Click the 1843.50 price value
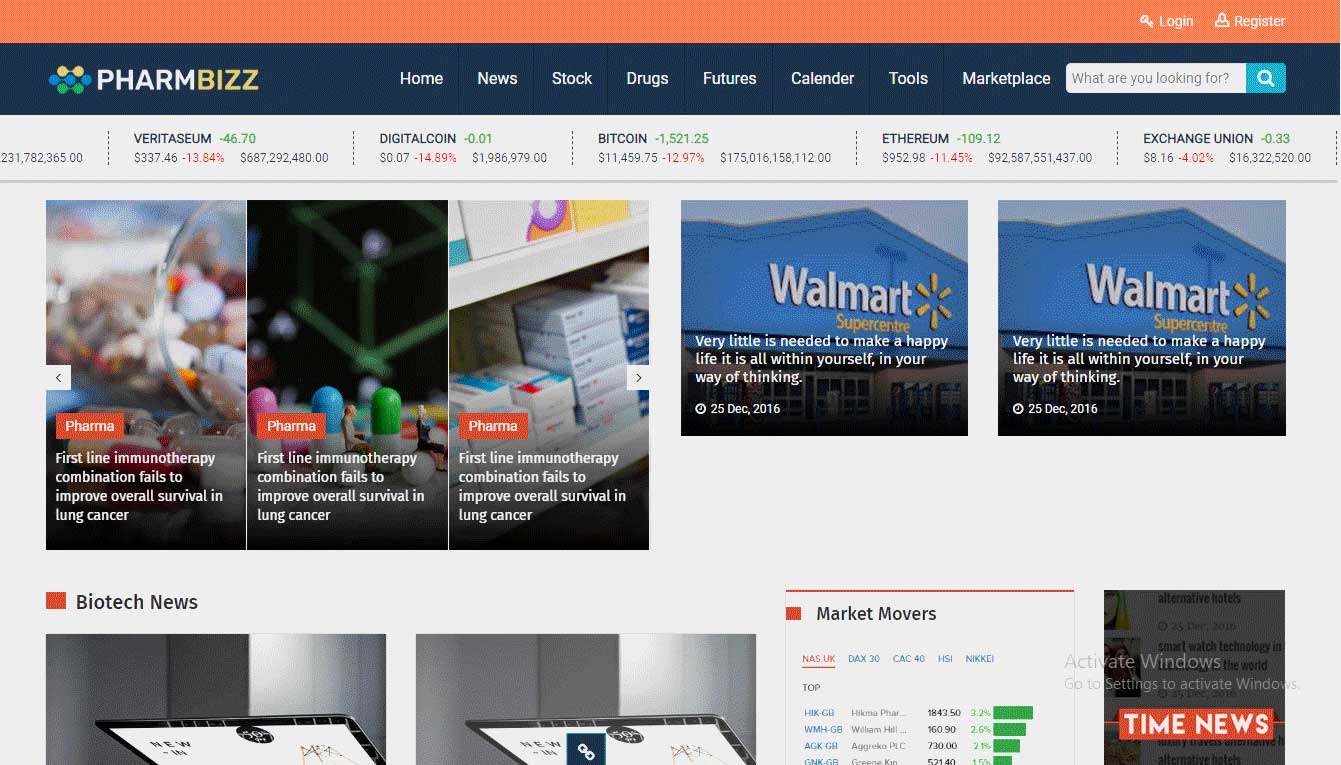 944,713
